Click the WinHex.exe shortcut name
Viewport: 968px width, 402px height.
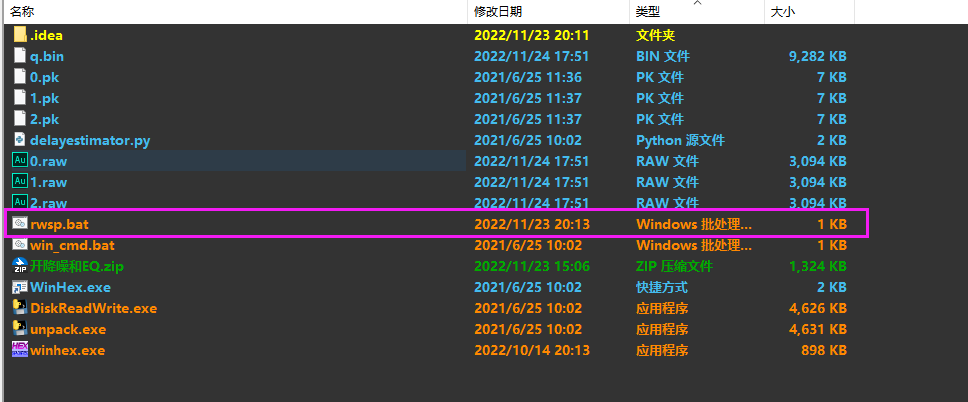(70, 287)
